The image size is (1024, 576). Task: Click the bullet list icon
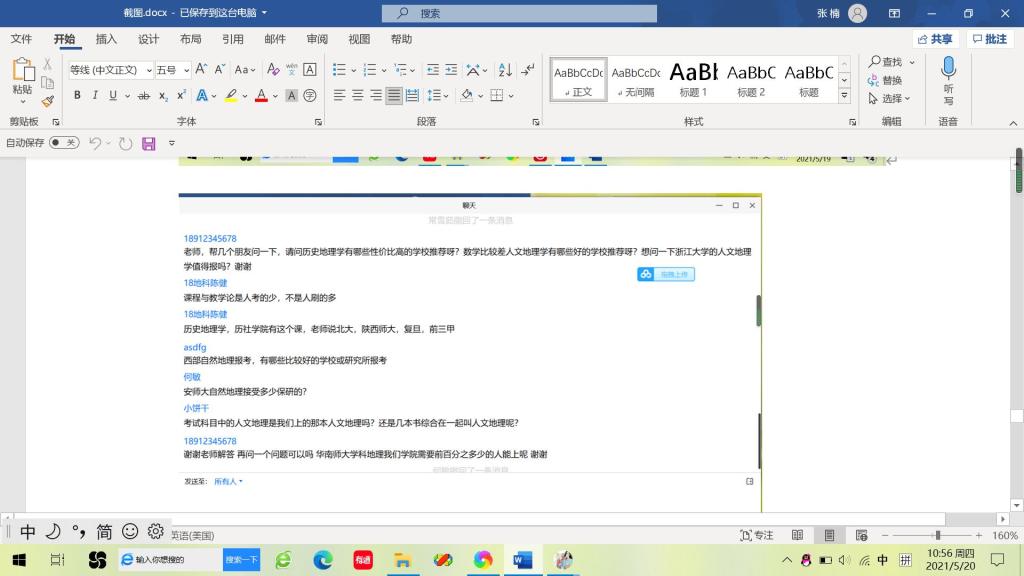point(340,70)
